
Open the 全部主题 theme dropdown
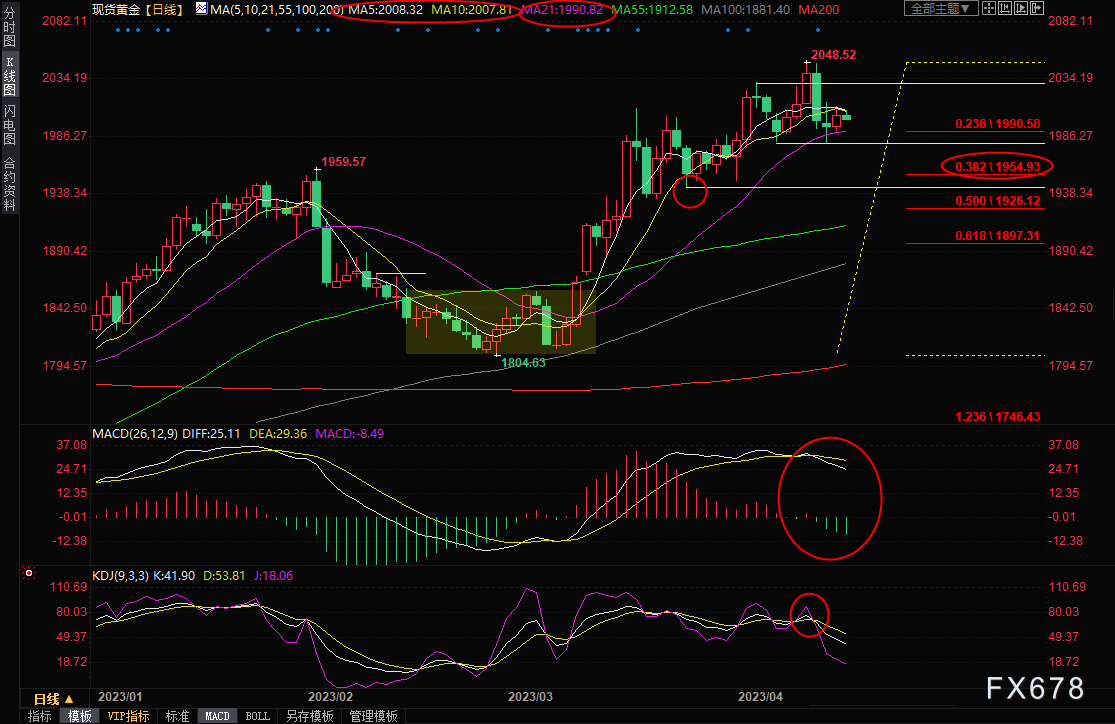click(941, 9)
